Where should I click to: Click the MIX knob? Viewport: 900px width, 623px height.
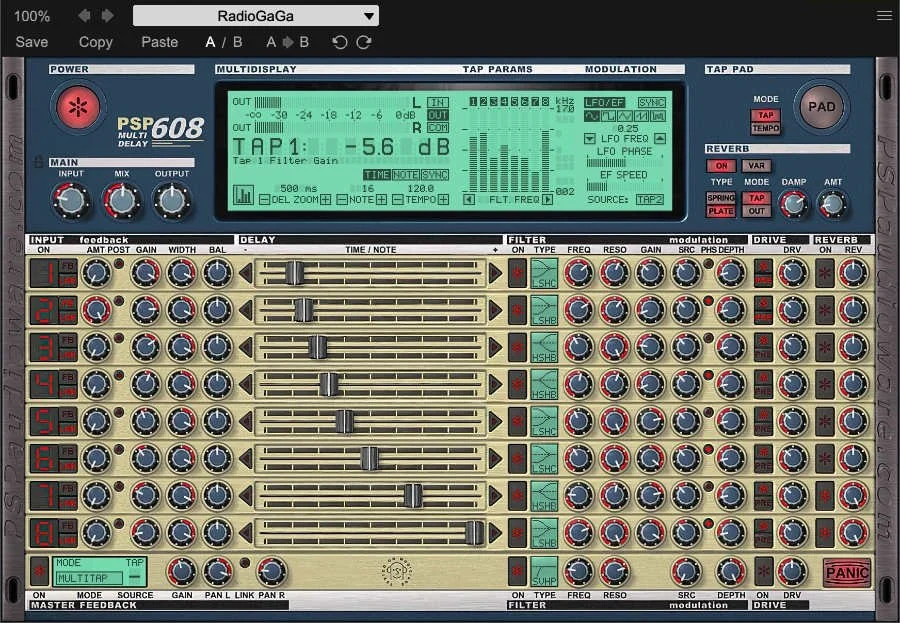[x=122, y=200]
